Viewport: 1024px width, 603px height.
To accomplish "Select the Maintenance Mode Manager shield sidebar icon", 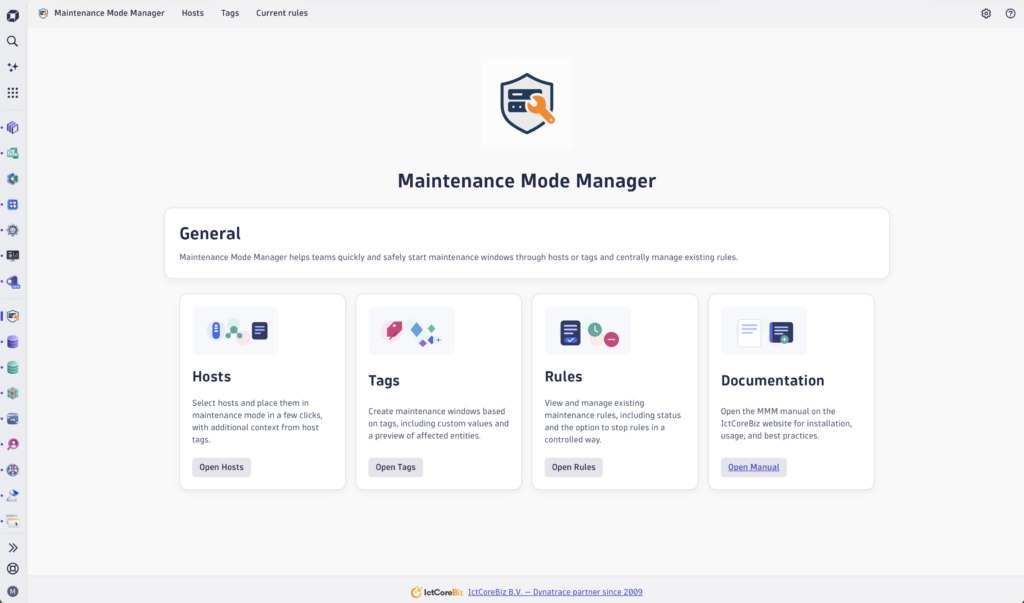I will coord(13,316).
